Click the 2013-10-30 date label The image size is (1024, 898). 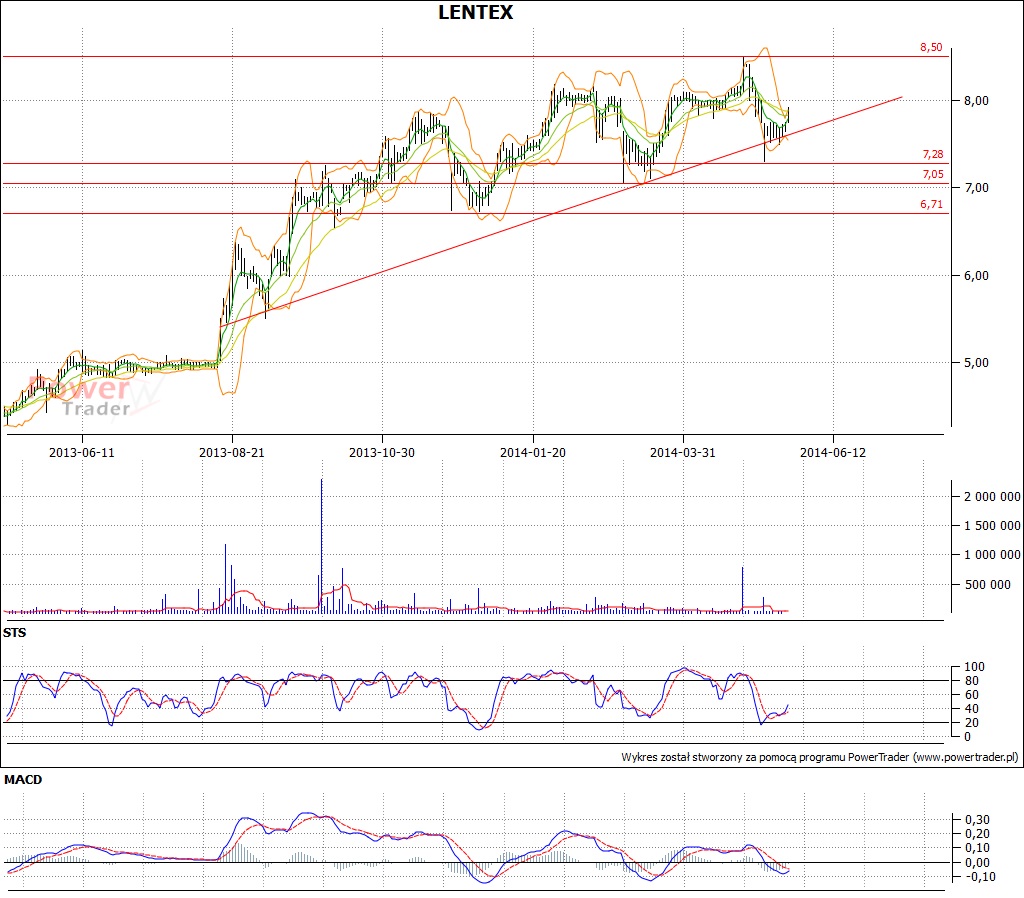[x=382, y=453]
